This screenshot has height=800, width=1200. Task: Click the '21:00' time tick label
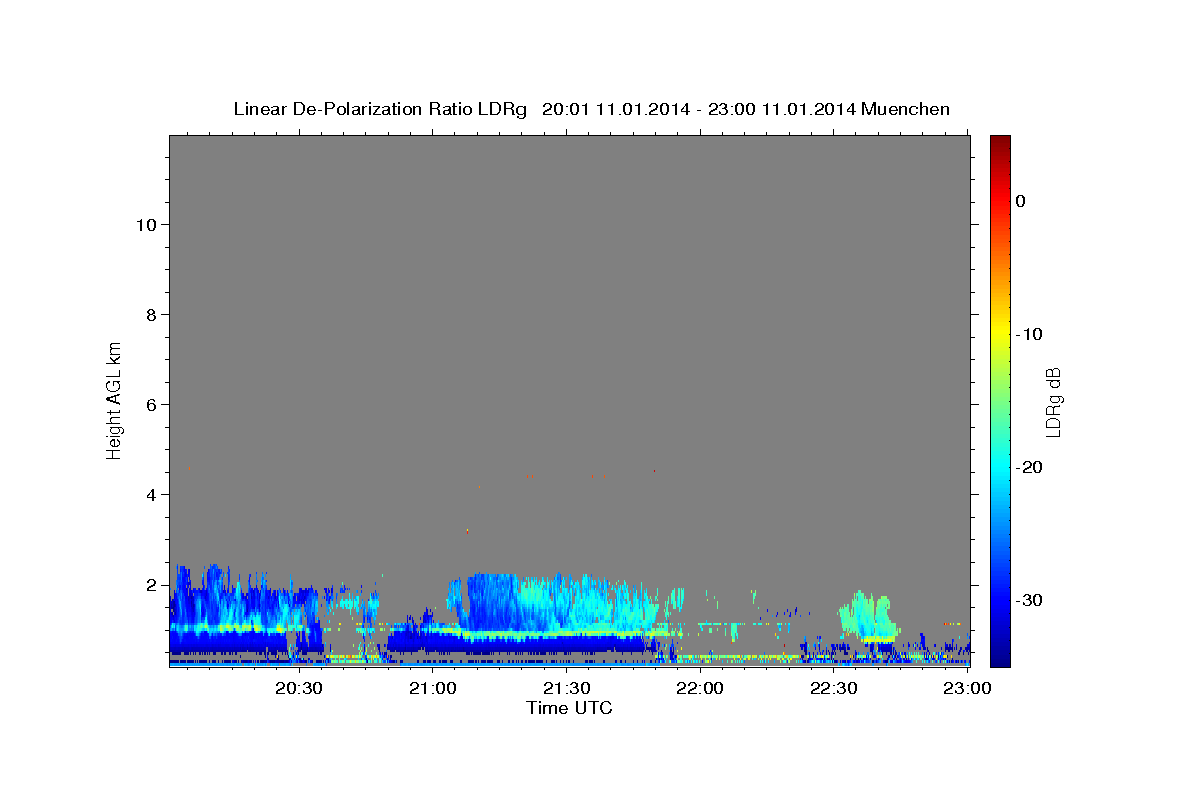tap(433, 688)
